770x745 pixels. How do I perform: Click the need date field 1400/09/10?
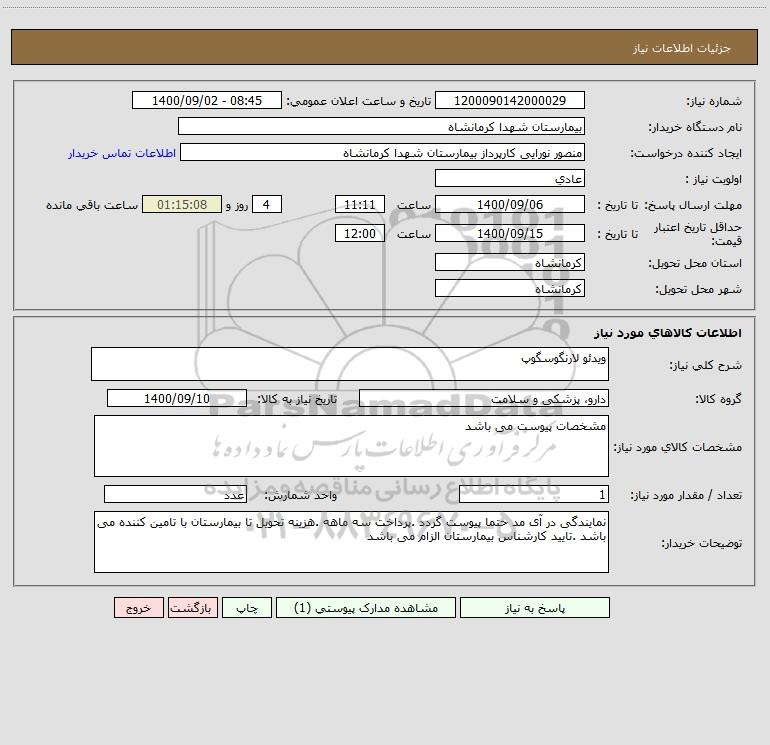tap(177, 399)
